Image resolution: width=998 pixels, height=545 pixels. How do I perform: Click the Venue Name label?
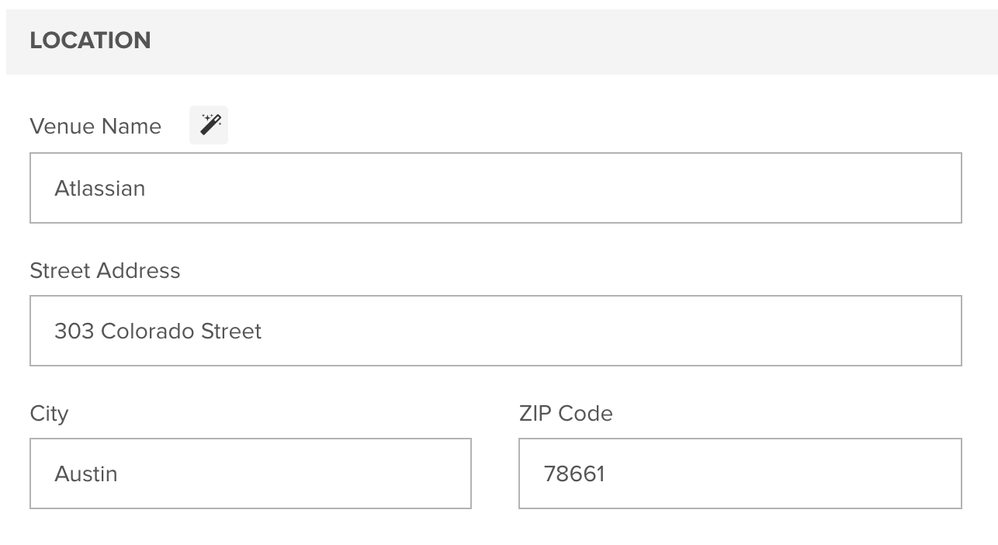point(95,126)
